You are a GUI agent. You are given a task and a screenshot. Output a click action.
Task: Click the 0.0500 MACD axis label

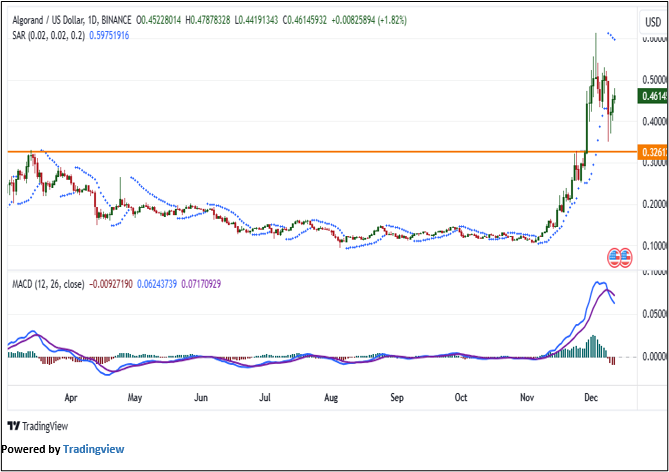[655, 315]
